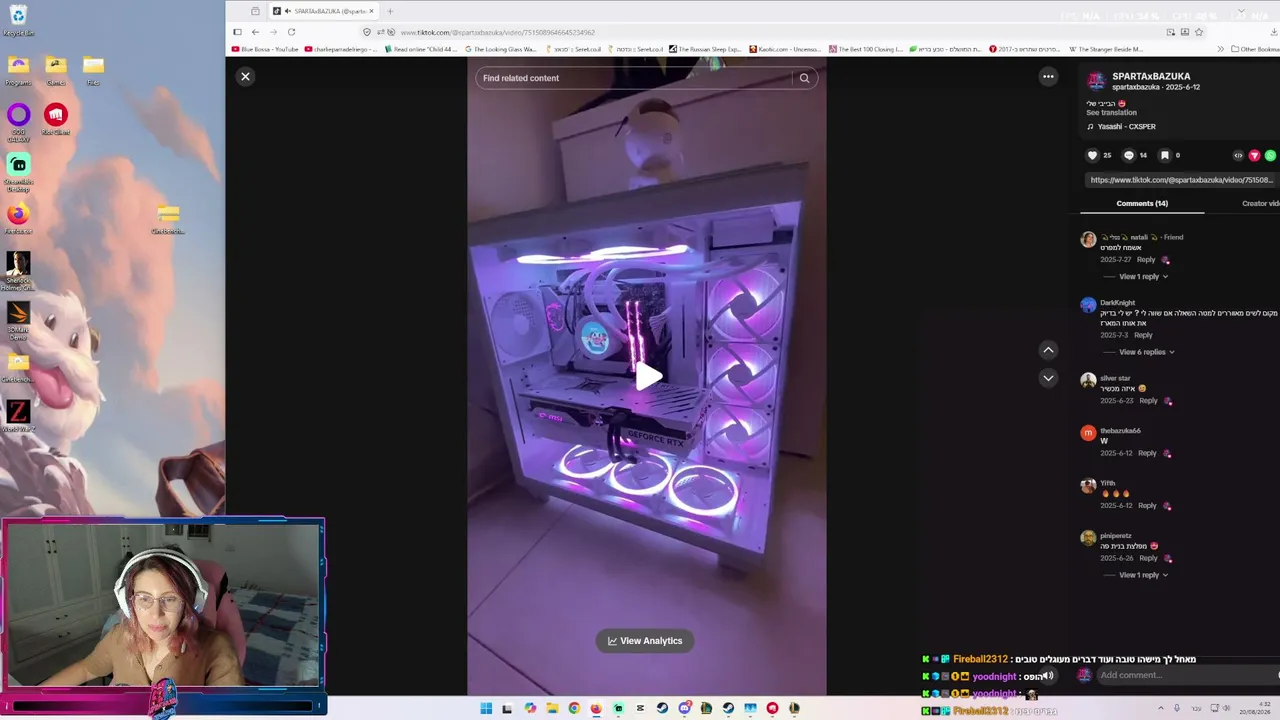Switch to the Comments (14) tab
Image resolution: width=1280 pixels, height=720 pixels.
tap(1142, 203)
